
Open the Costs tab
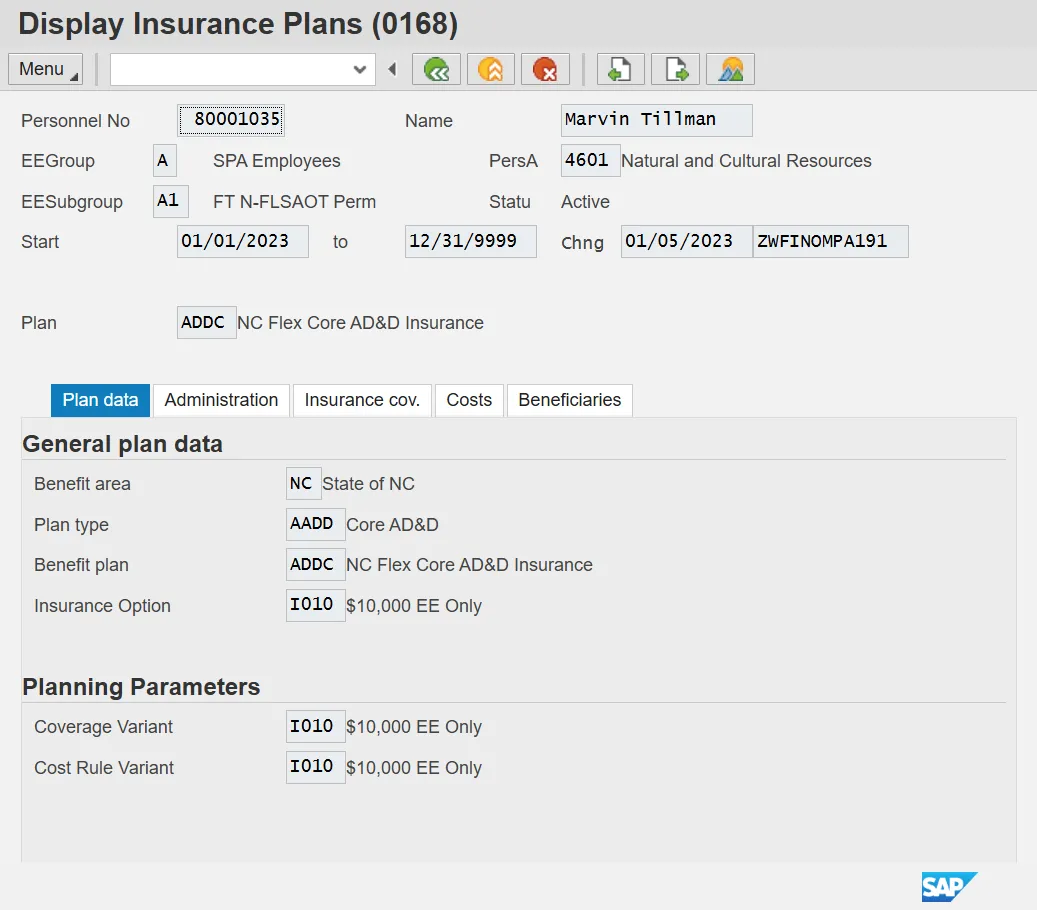click(x=469, y=400)
